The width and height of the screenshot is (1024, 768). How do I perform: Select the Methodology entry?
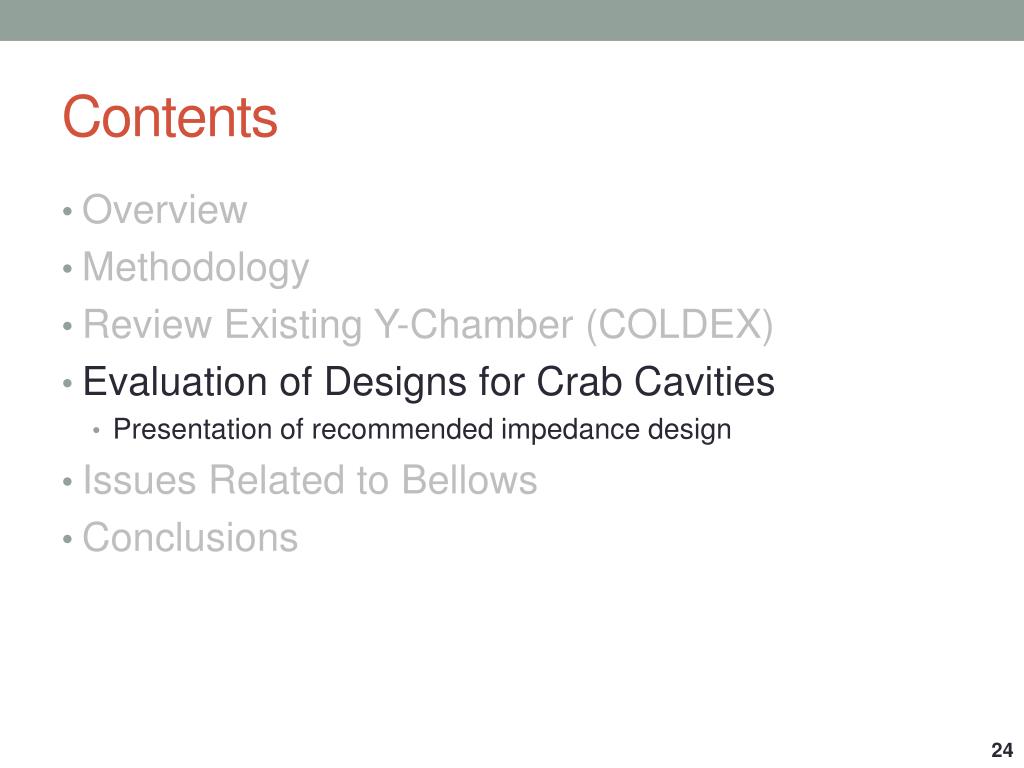click(x=195, y=268)
